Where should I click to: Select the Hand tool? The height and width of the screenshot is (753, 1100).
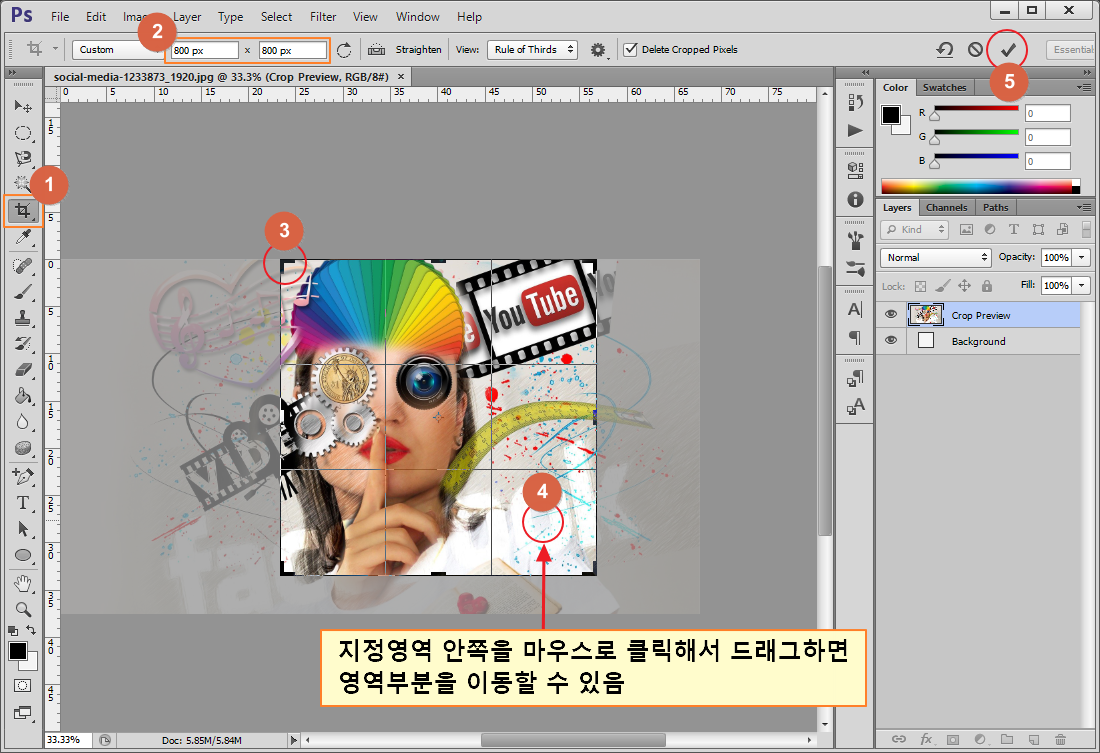[x=23, y=583]
